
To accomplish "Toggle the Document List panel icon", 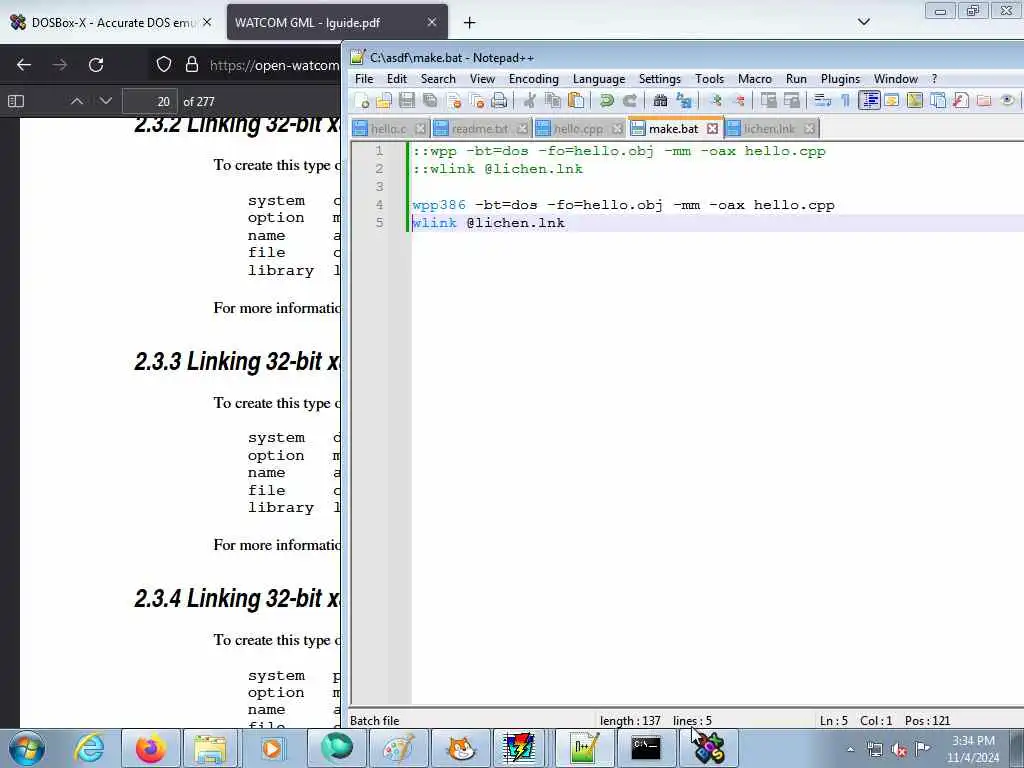I will pyautogui.click(x=938, y=101).
